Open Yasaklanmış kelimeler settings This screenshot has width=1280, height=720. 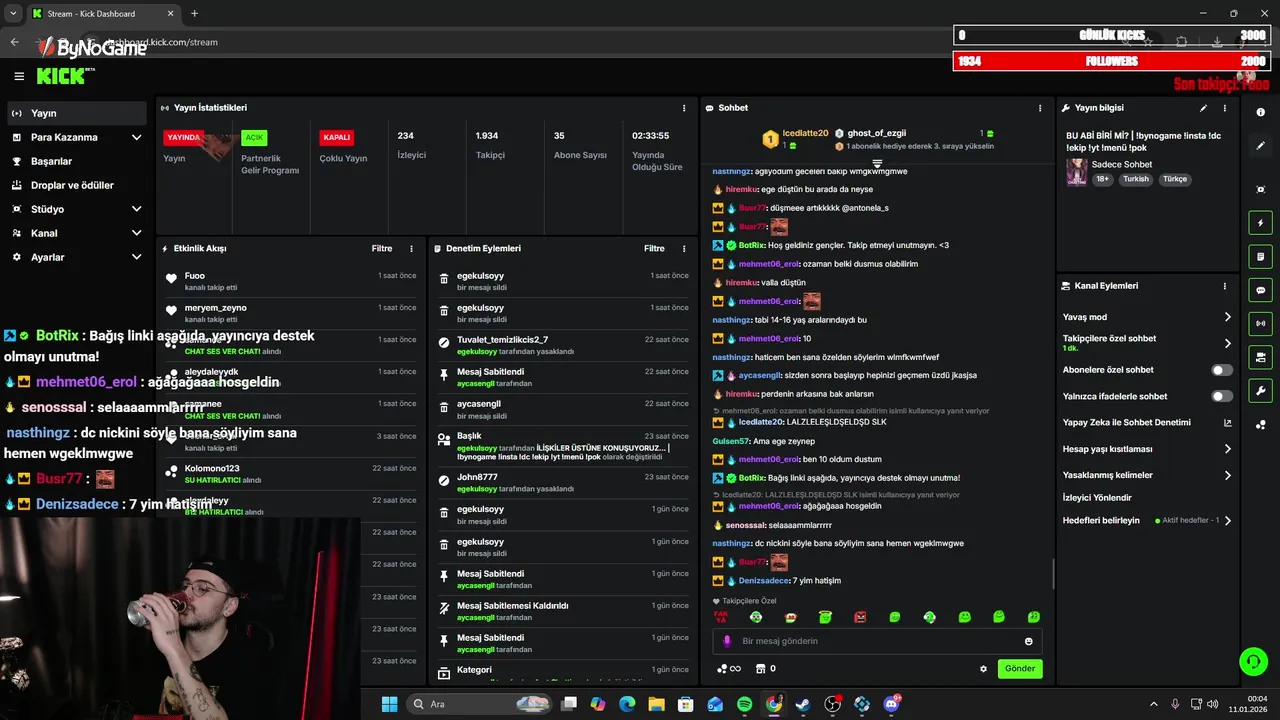click(1147, 475)
